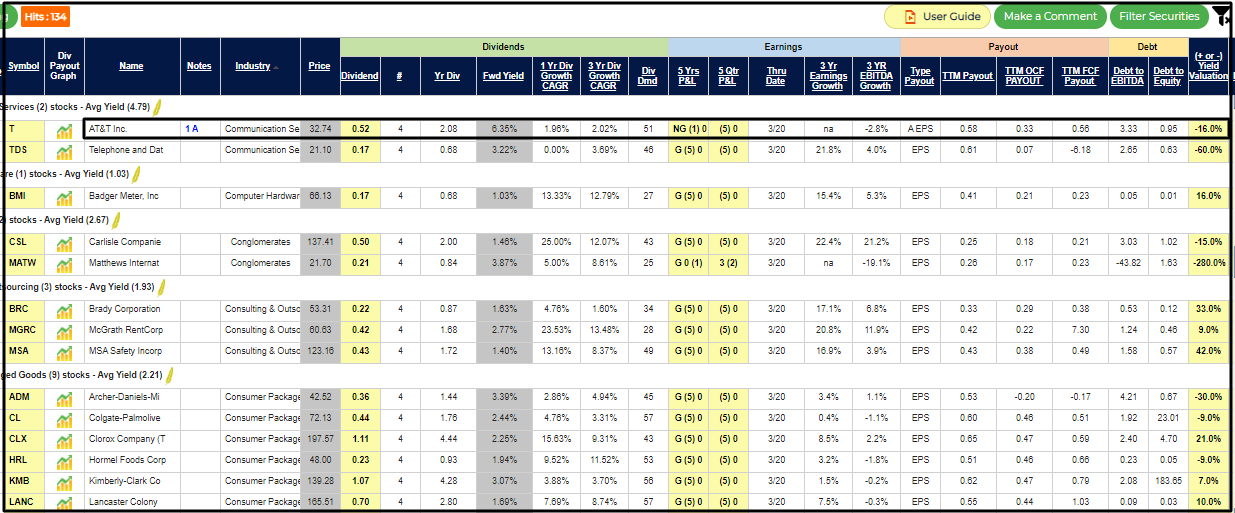Open dividend payout graph for MATW

pyautogui.click(x=64, y=264)
